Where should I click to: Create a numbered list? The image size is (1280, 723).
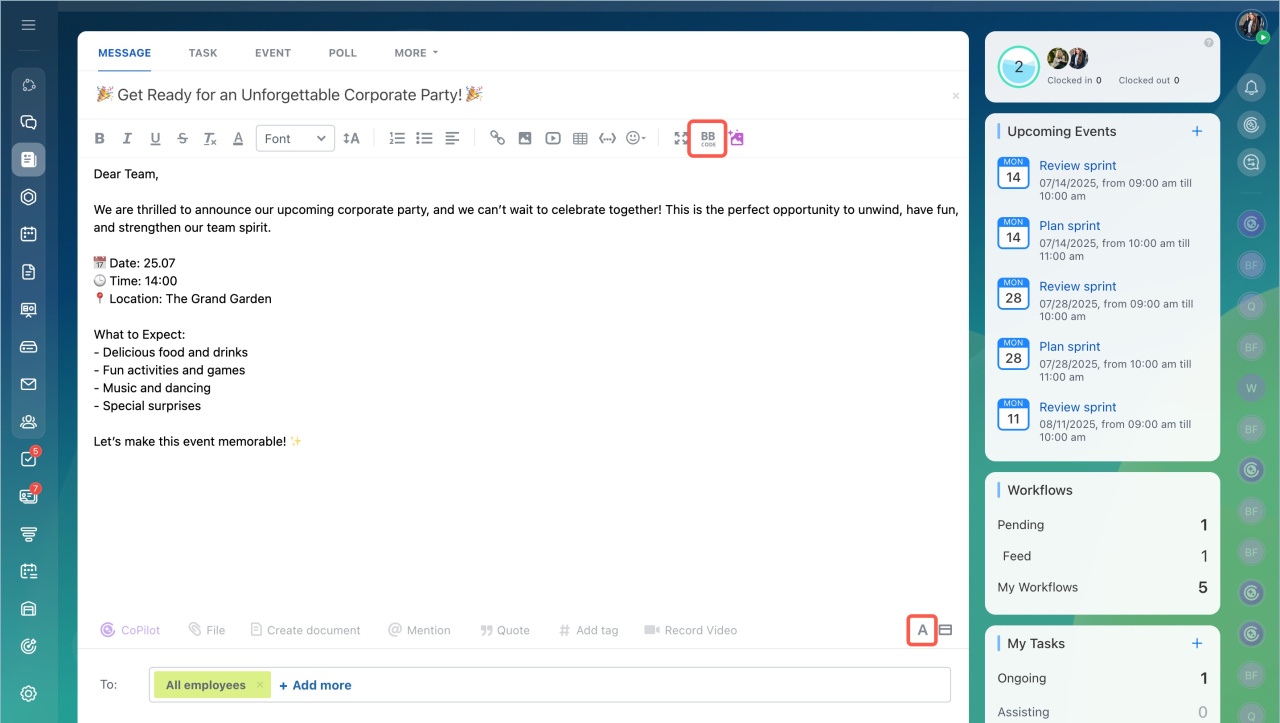[397, 139]
